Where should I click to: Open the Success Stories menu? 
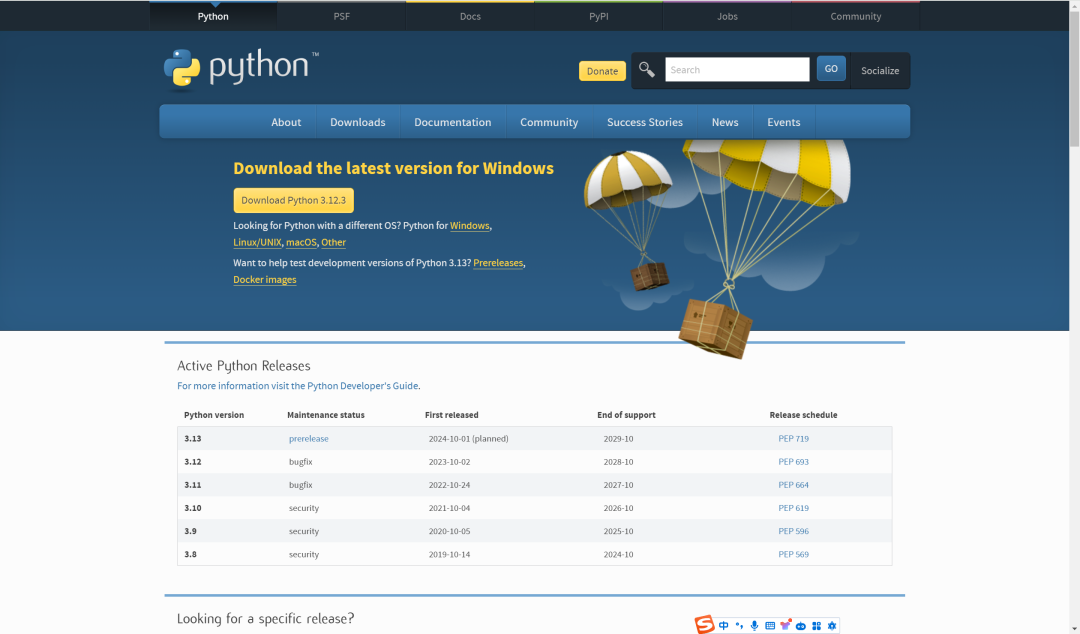coord(645,122)
